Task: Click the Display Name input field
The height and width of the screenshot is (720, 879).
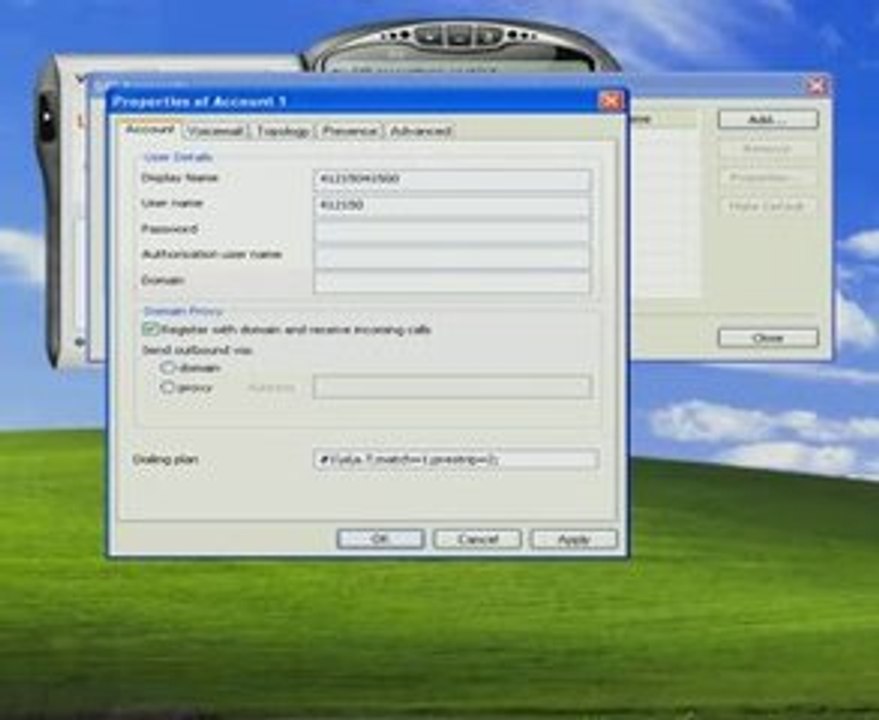Action: point(452,179)
